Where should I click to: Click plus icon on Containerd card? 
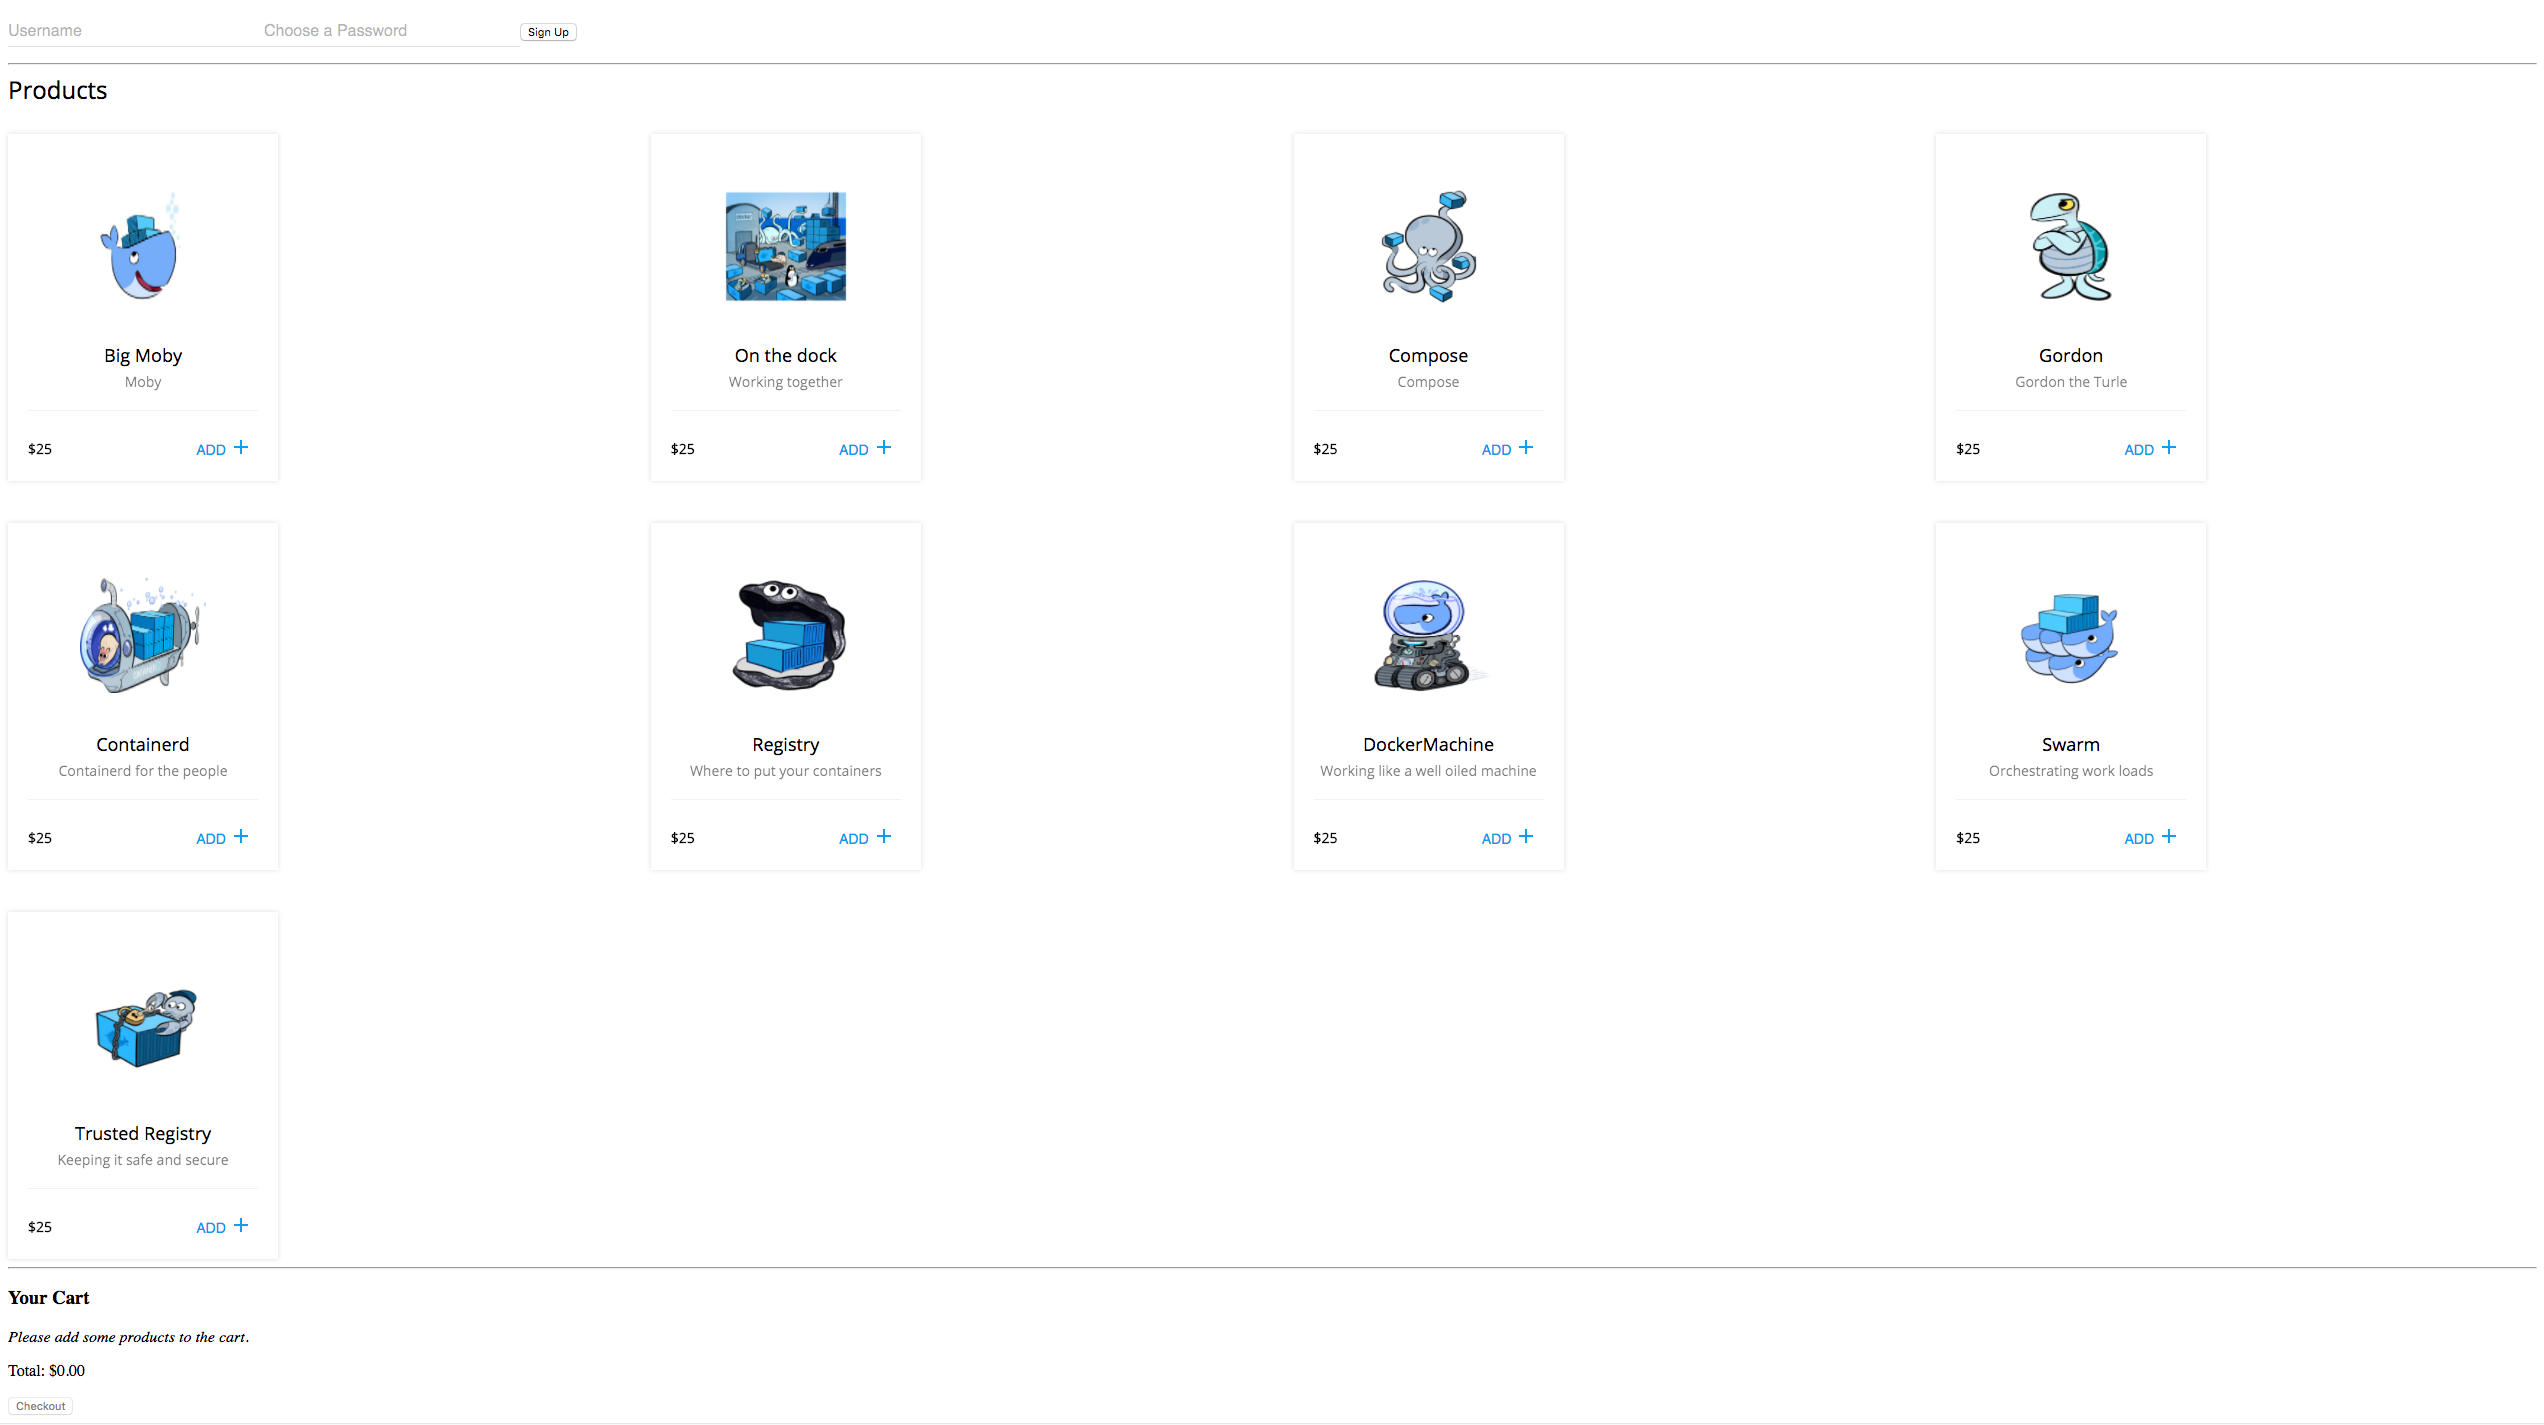click(241, 836)
